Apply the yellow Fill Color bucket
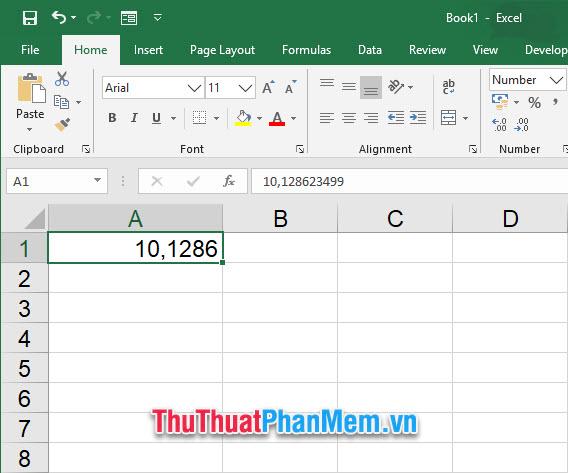Viewport: 568px width, 473px height. [x=243, y=118]
